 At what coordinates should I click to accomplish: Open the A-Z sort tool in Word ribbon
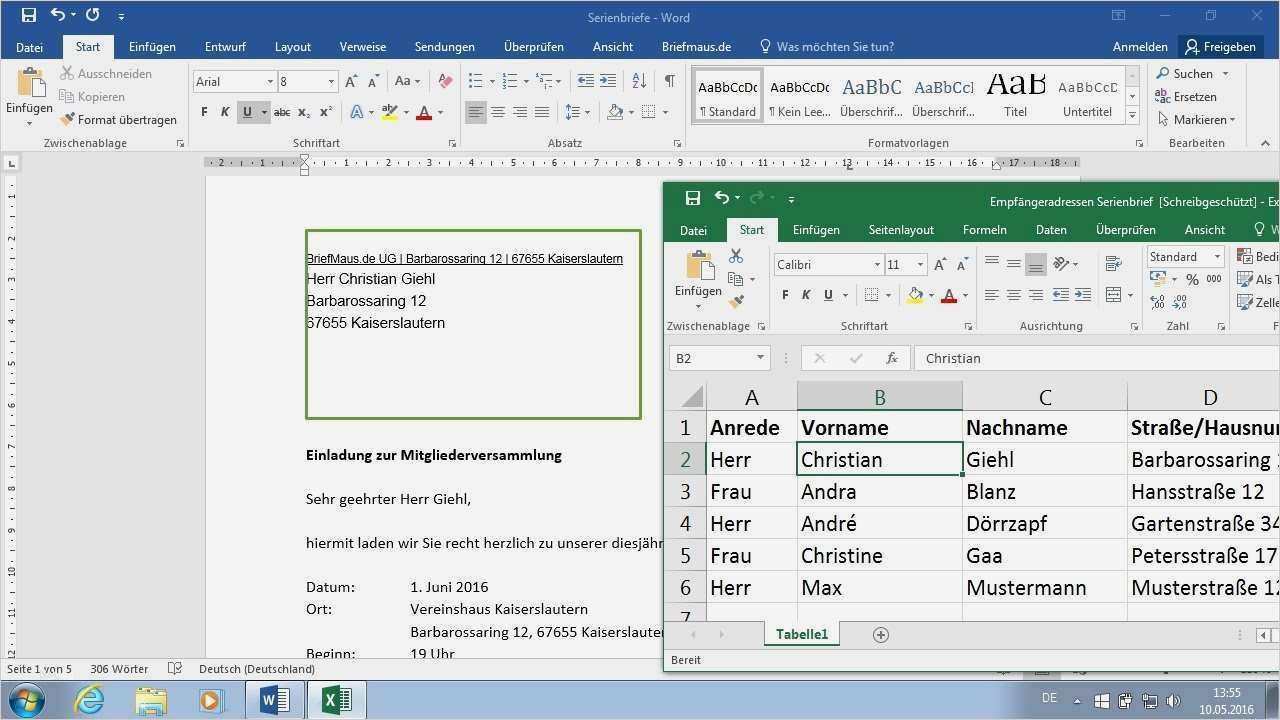click(638, 81)
